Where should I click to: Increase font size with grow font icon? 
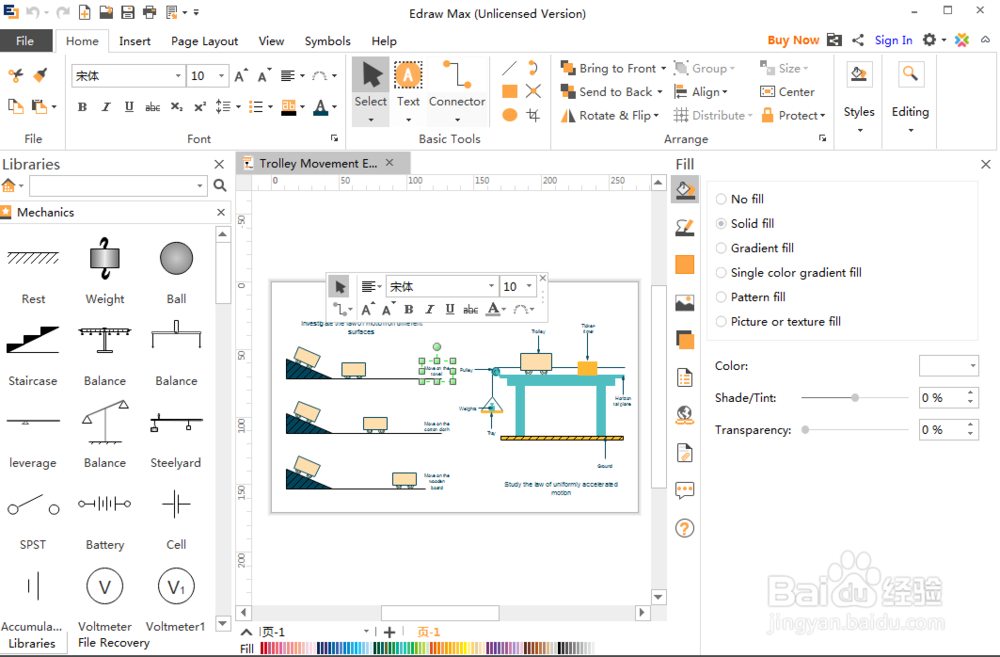(x=241, y=76)
